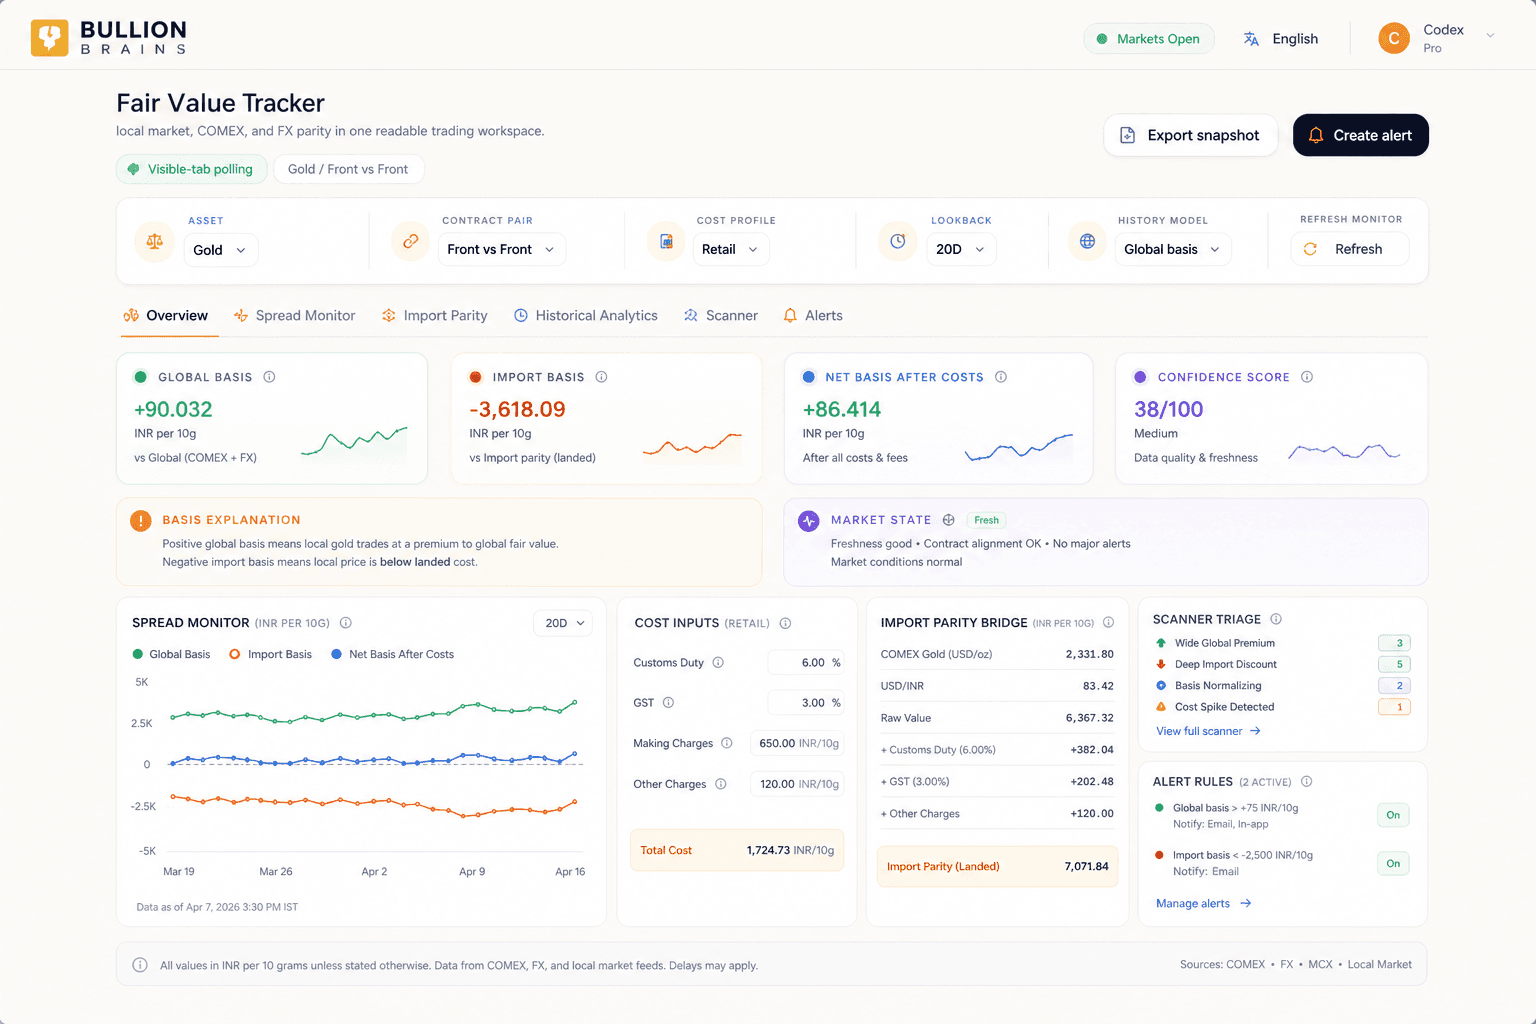Click the Other Charges info icon

click(x=721, y=784)
